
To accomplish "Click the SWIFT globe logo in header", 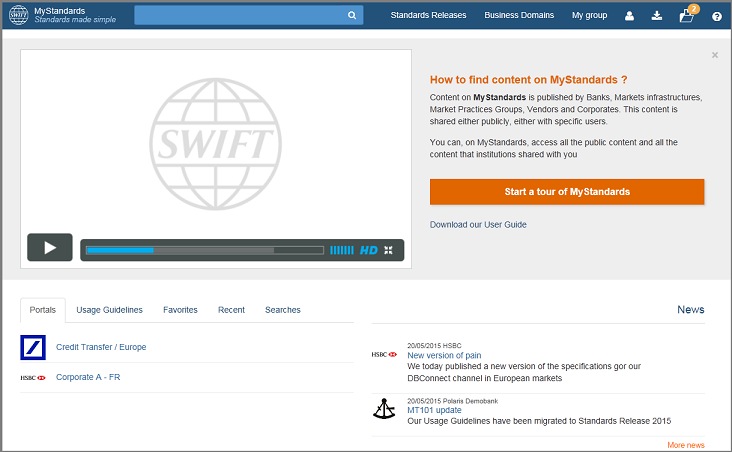I will [x=19, y=15].
